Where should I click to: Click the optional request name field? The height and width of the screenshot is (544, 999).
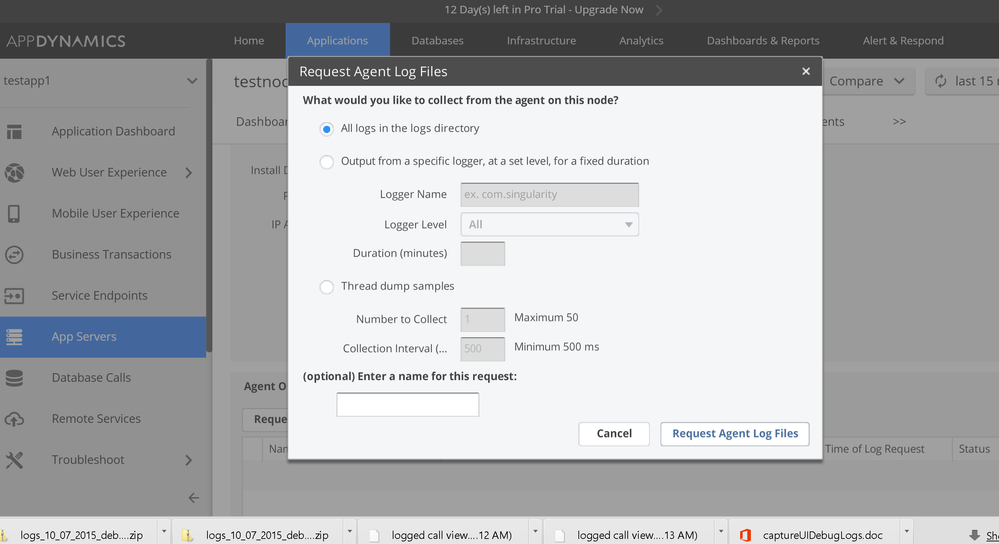pyautogui.click(x=408, y=405)
